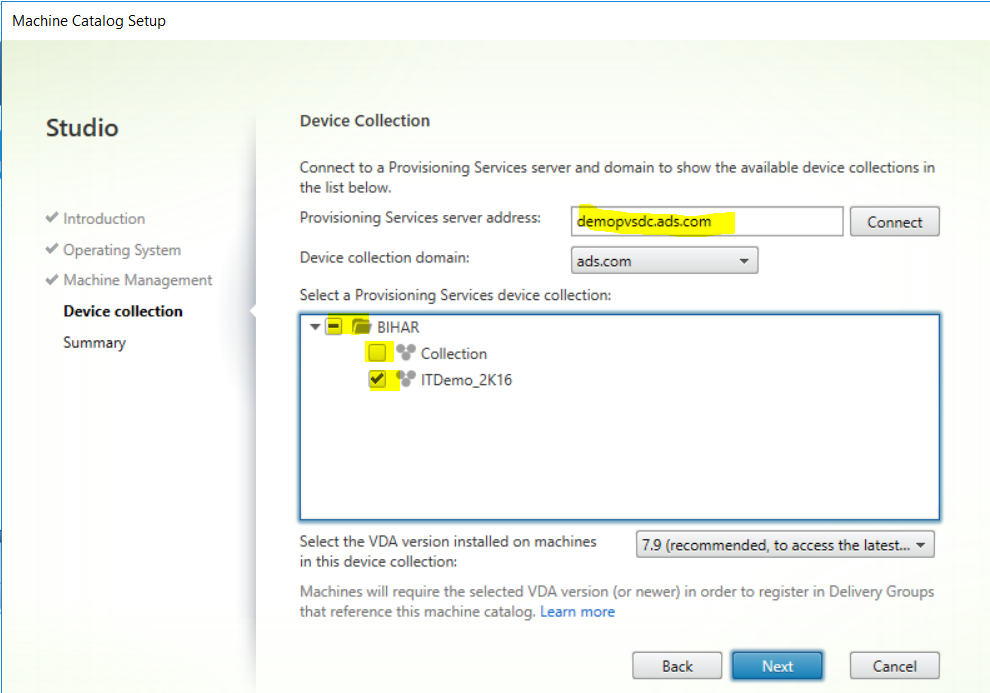
Task: Check the Collection checkbox
Action: [377, 352]
